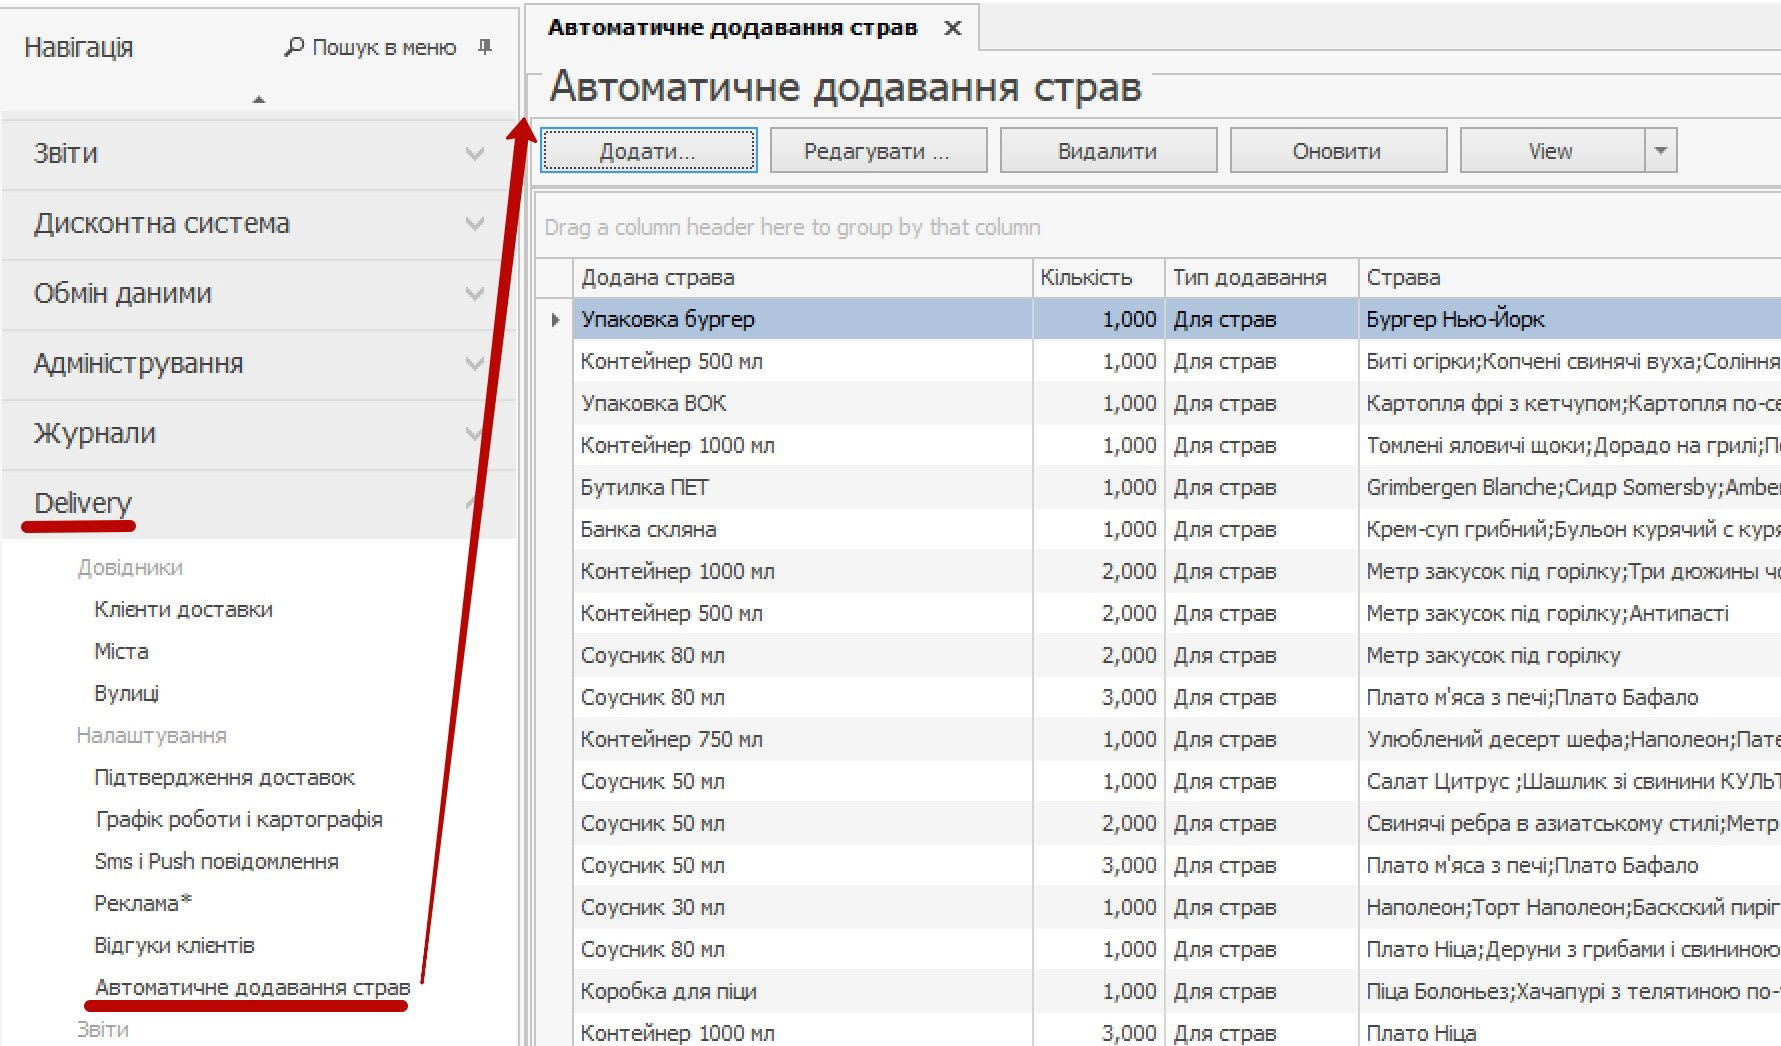Collapse navigation using the small up arrow
This screenshot has width=1781, height=1046.
259,99
